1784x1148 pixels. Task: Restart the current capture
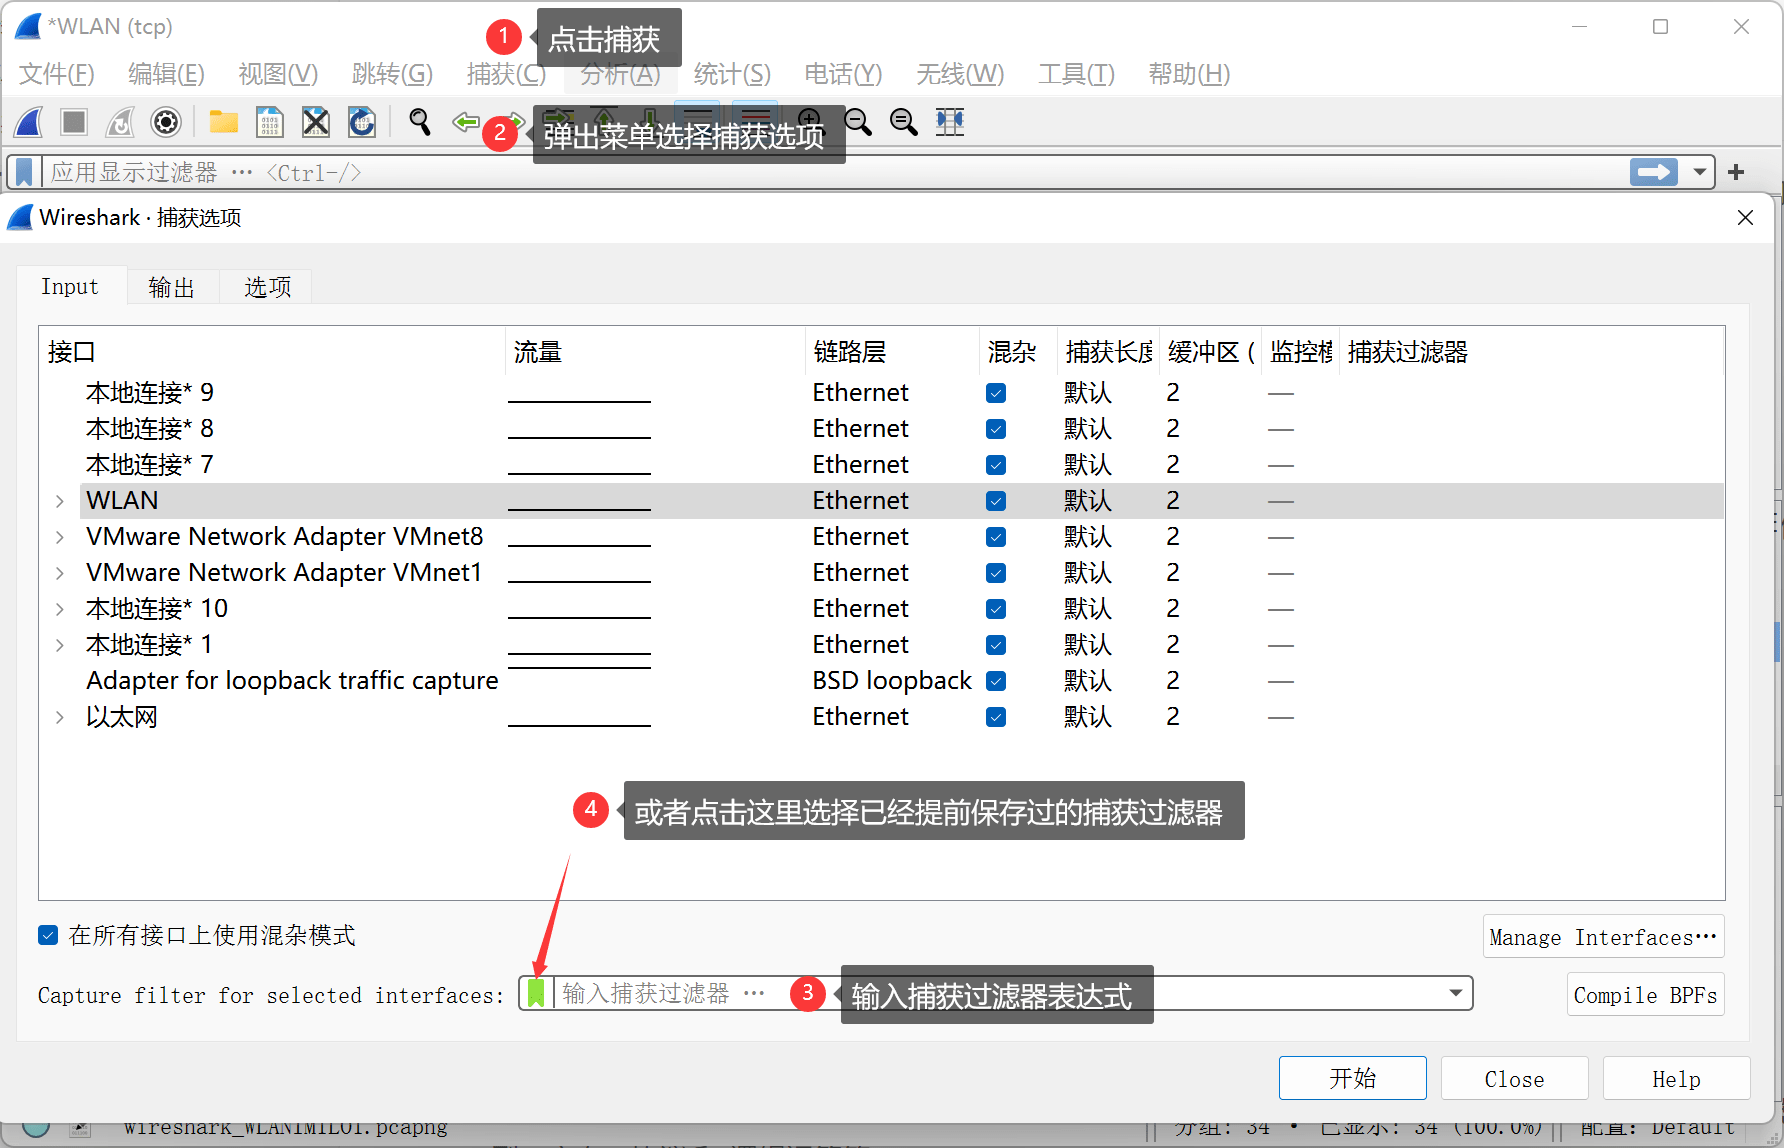coord(120,122)
